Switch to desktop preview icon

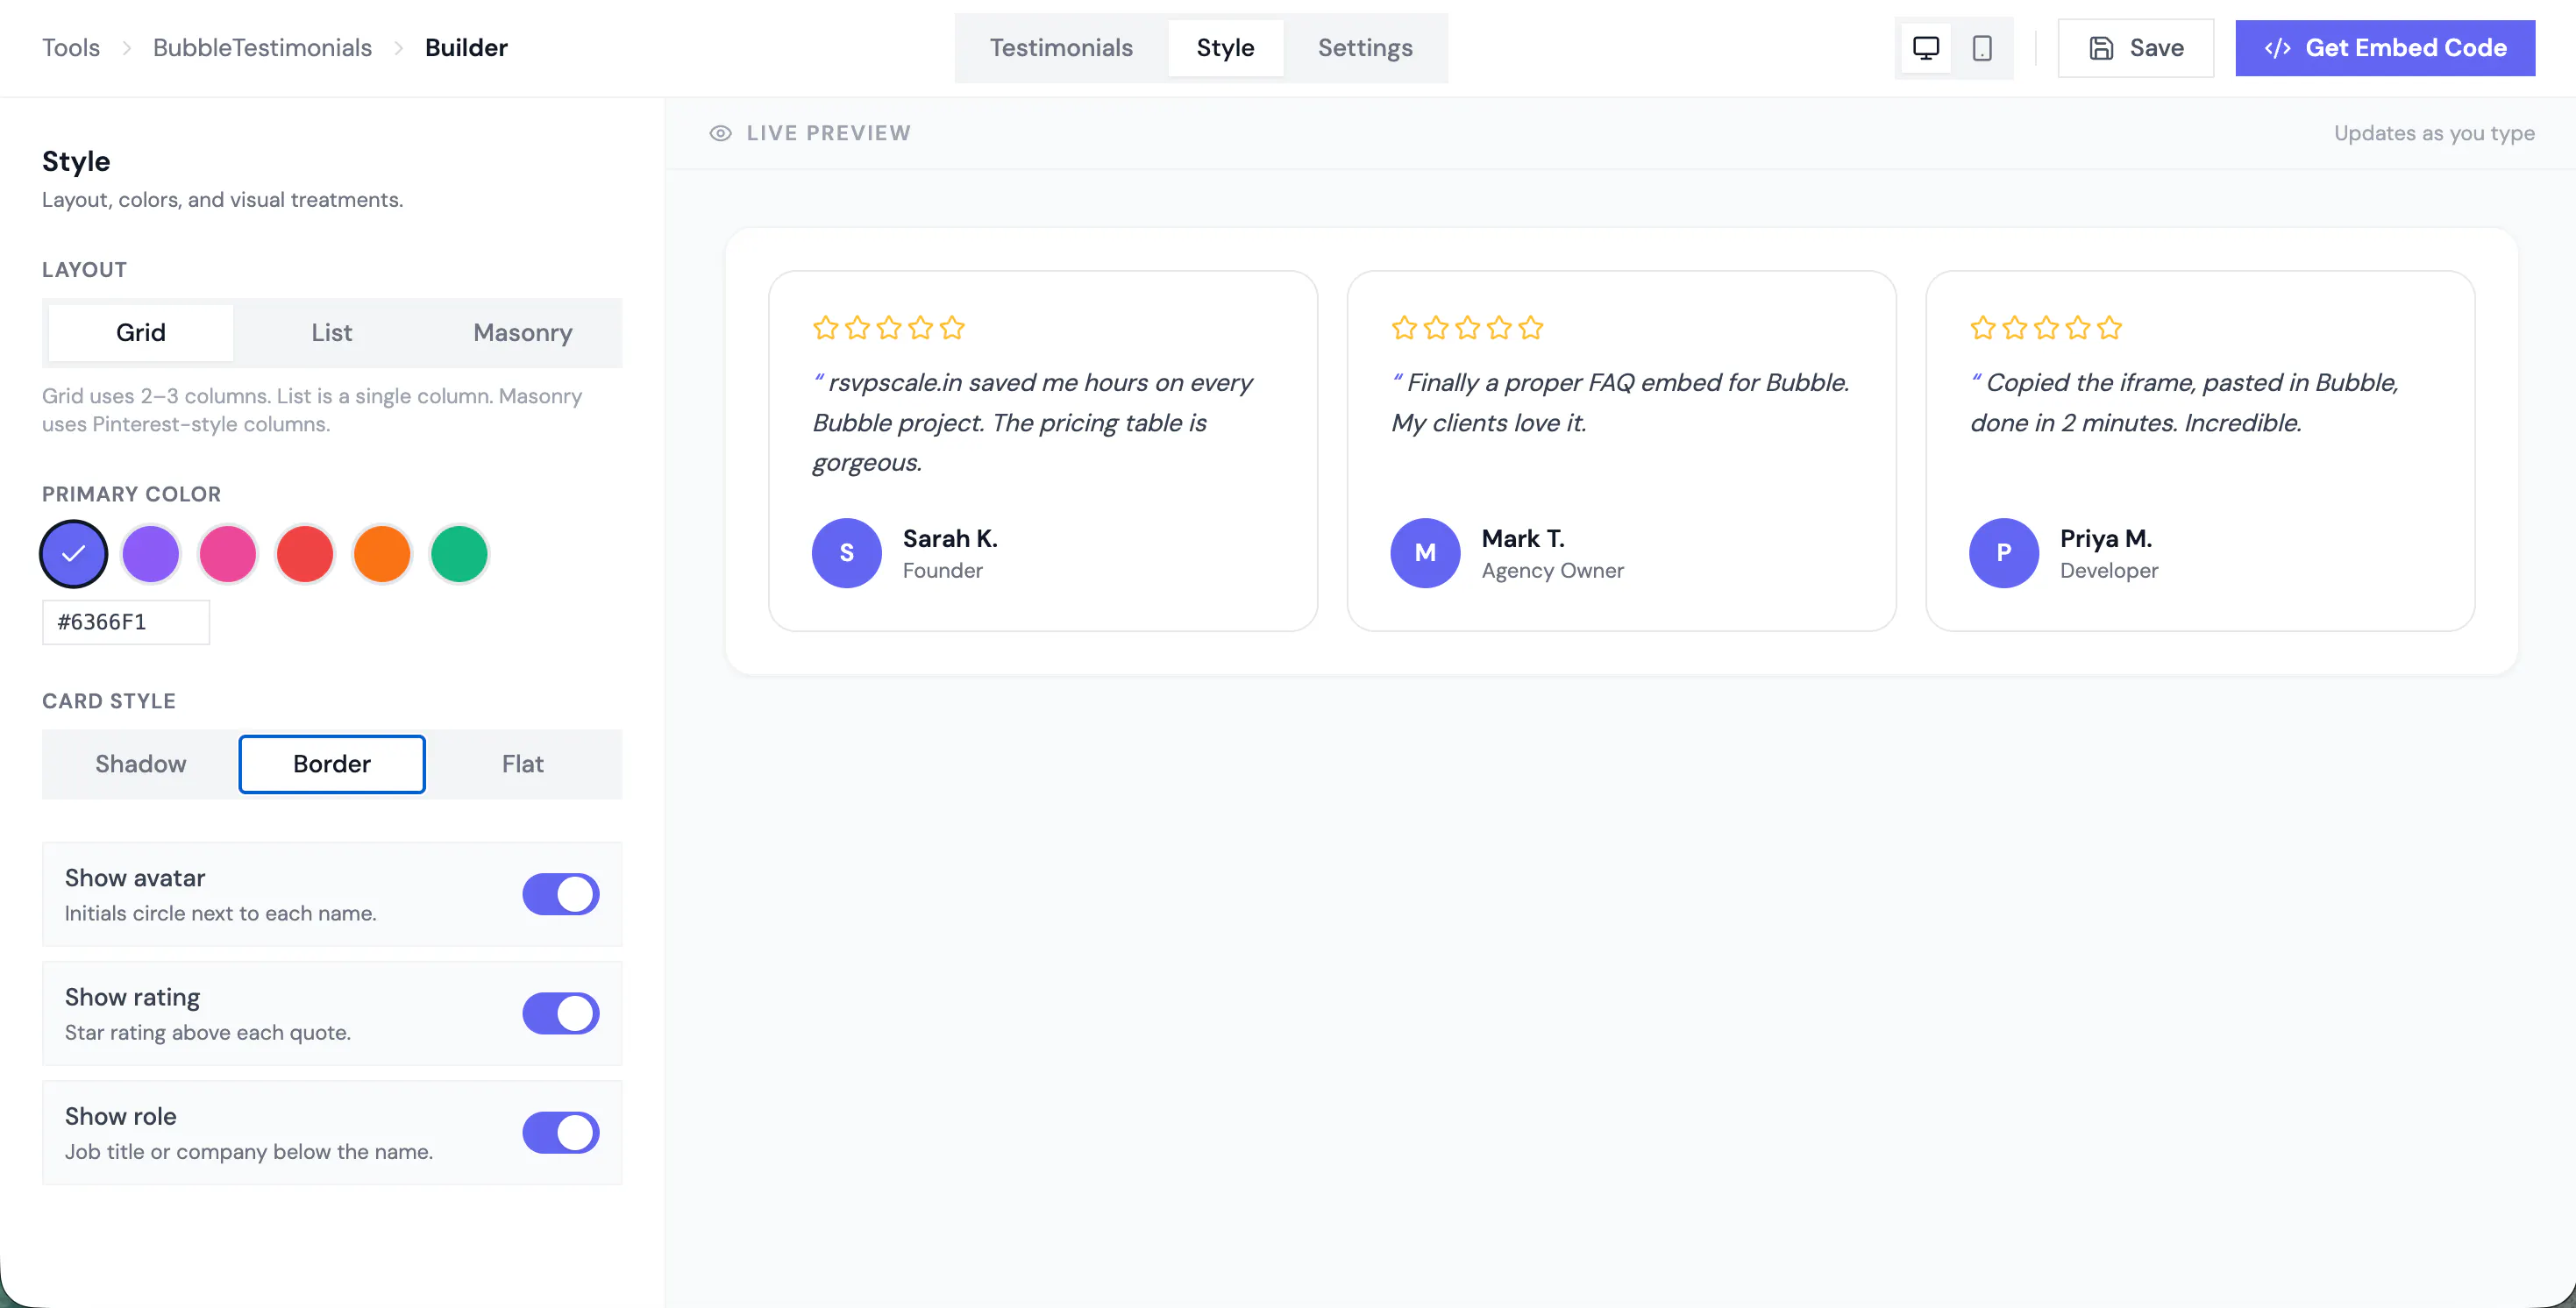click(1925, 48)
